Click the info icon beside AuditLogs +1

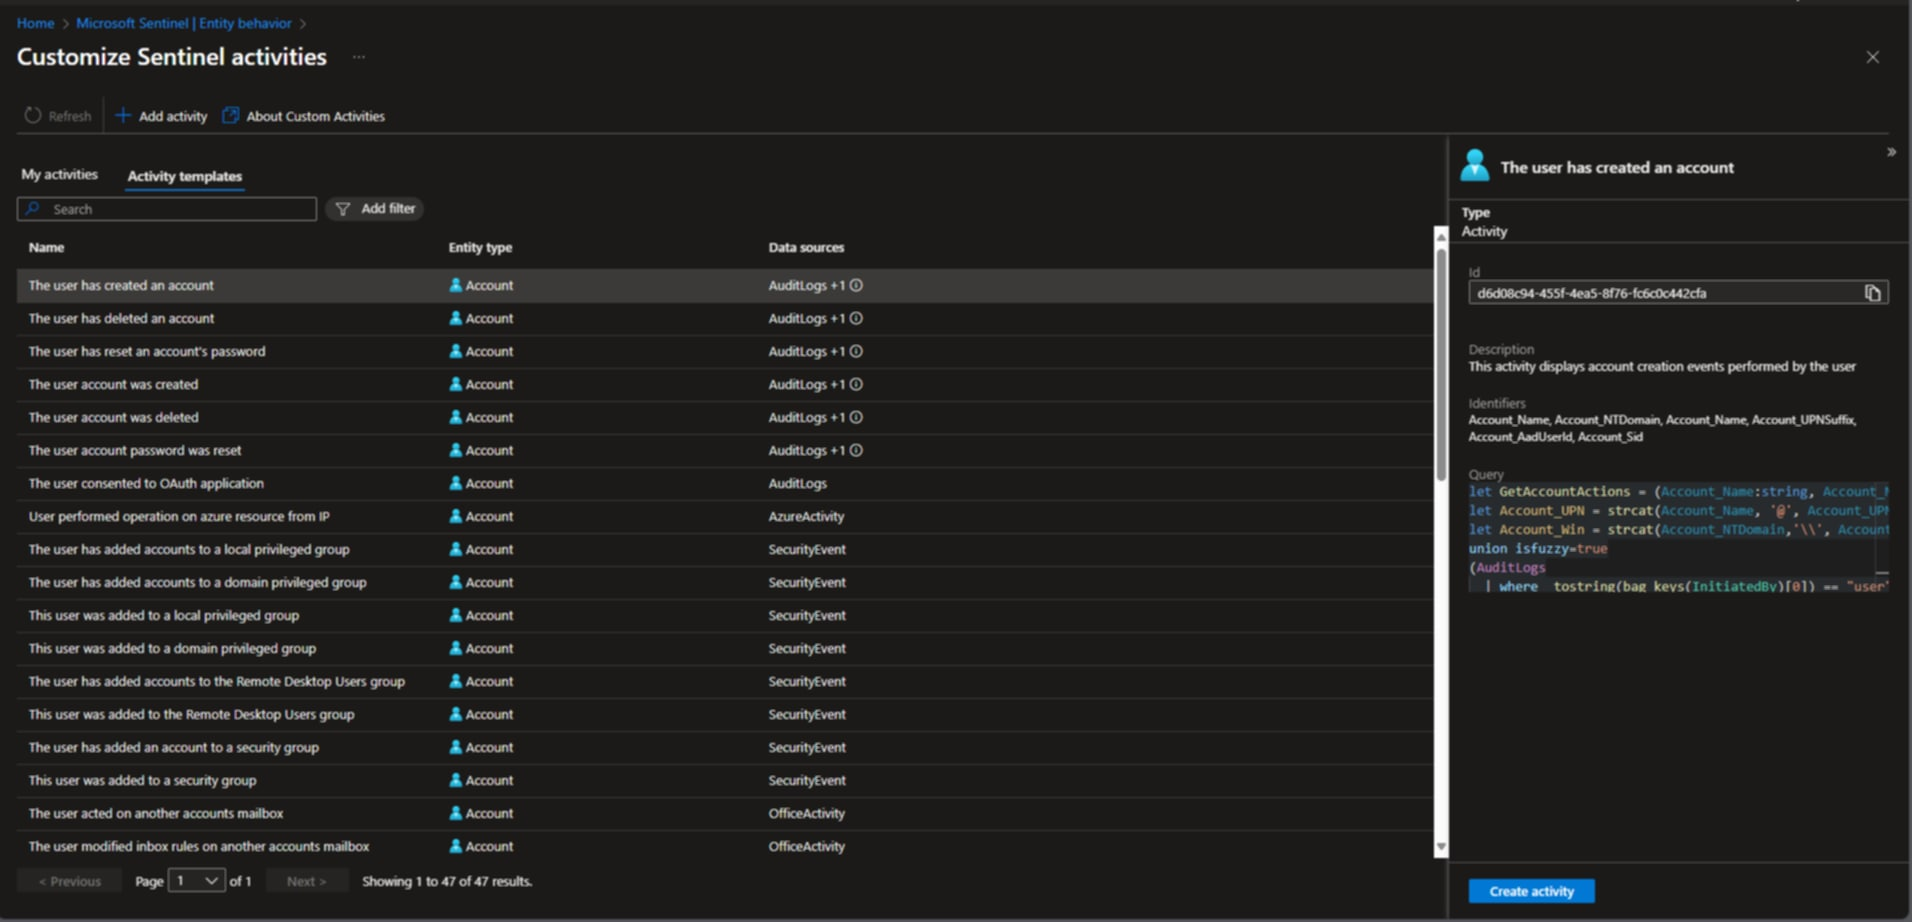[855, 285]
